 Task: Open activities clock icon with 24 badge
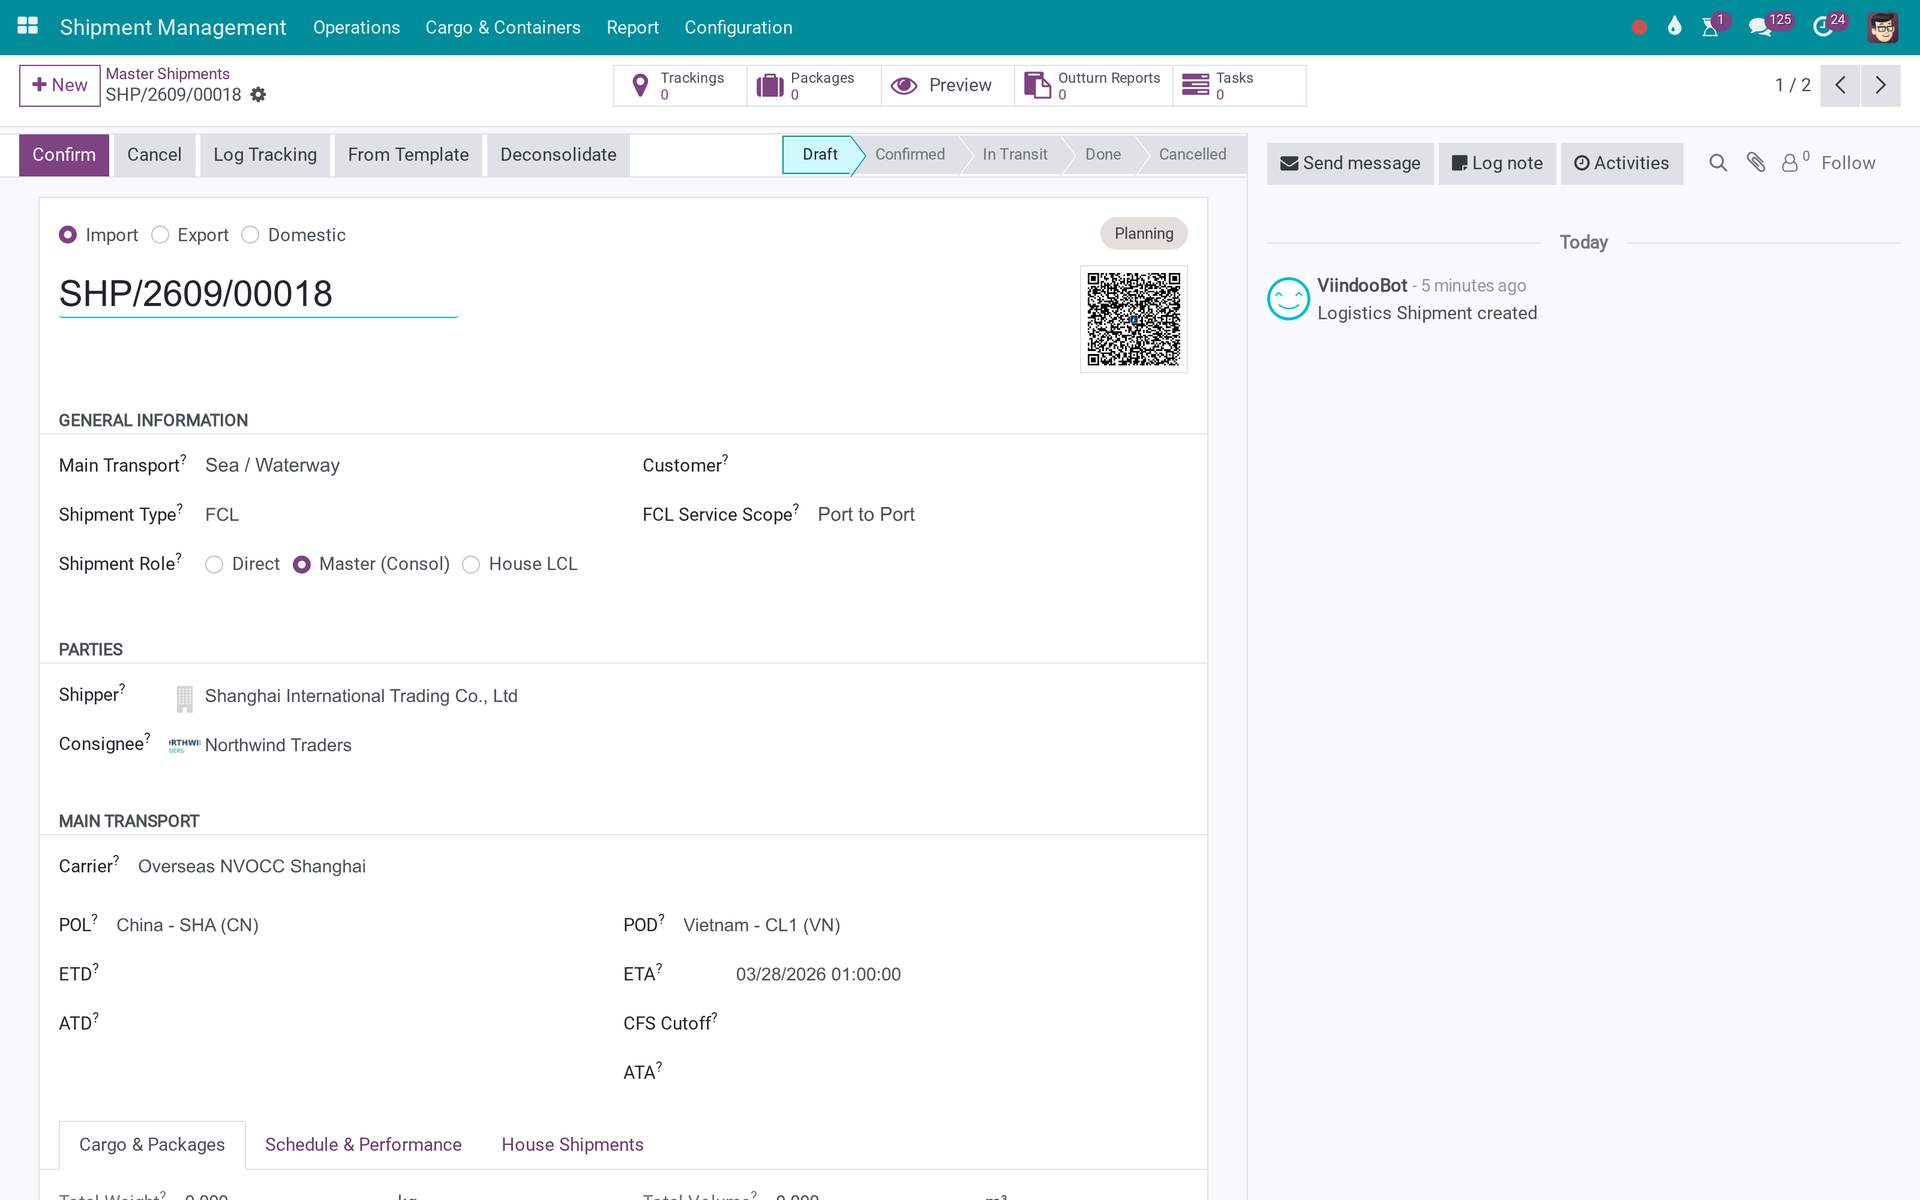pos(1823,27)
